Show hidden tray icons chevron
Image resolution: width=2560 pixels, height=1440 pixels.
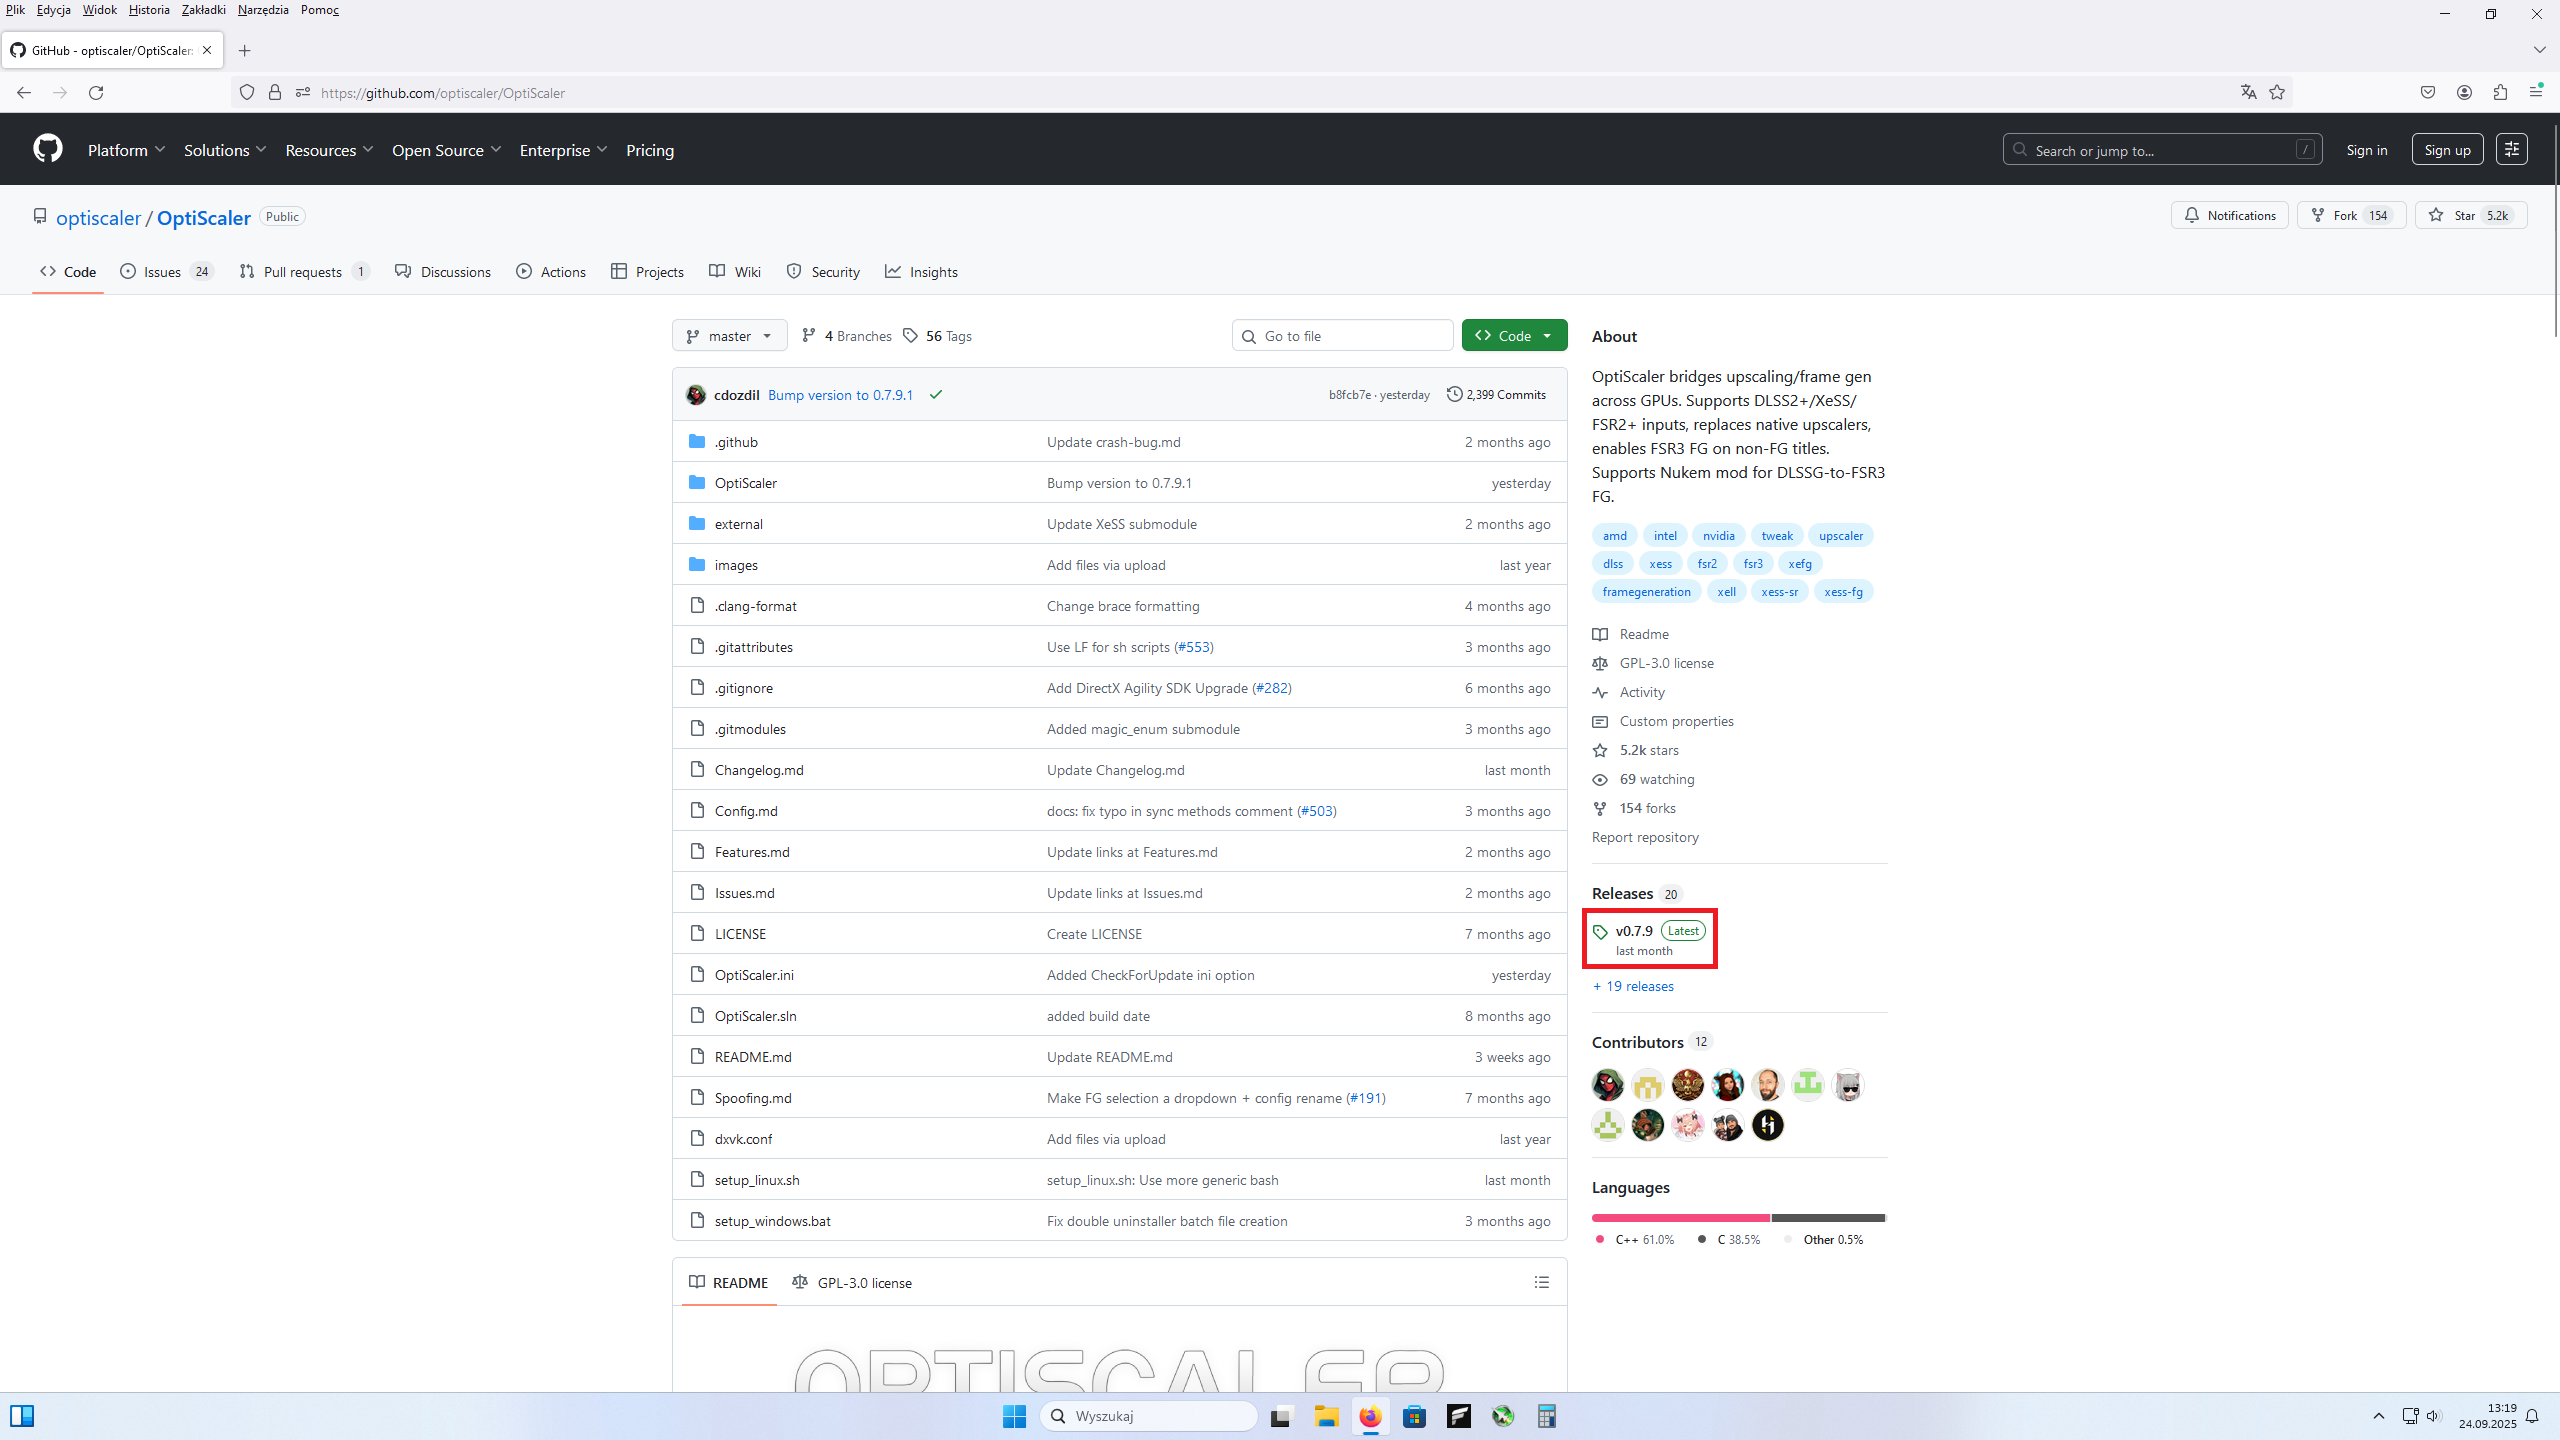[x=2379, y=1416]
